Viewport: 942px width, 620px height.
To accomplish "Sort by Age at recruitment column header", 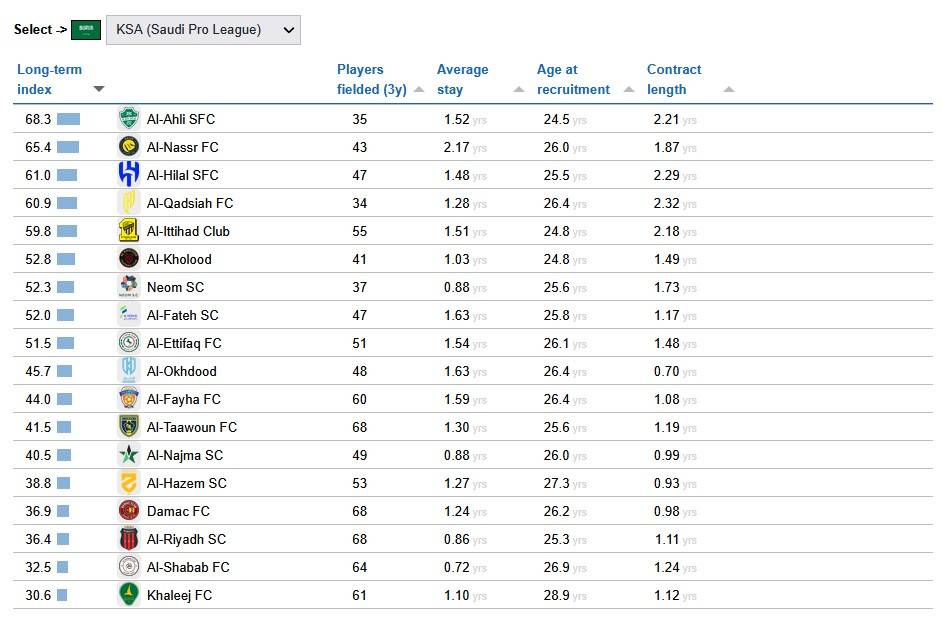I will (573, 80).
